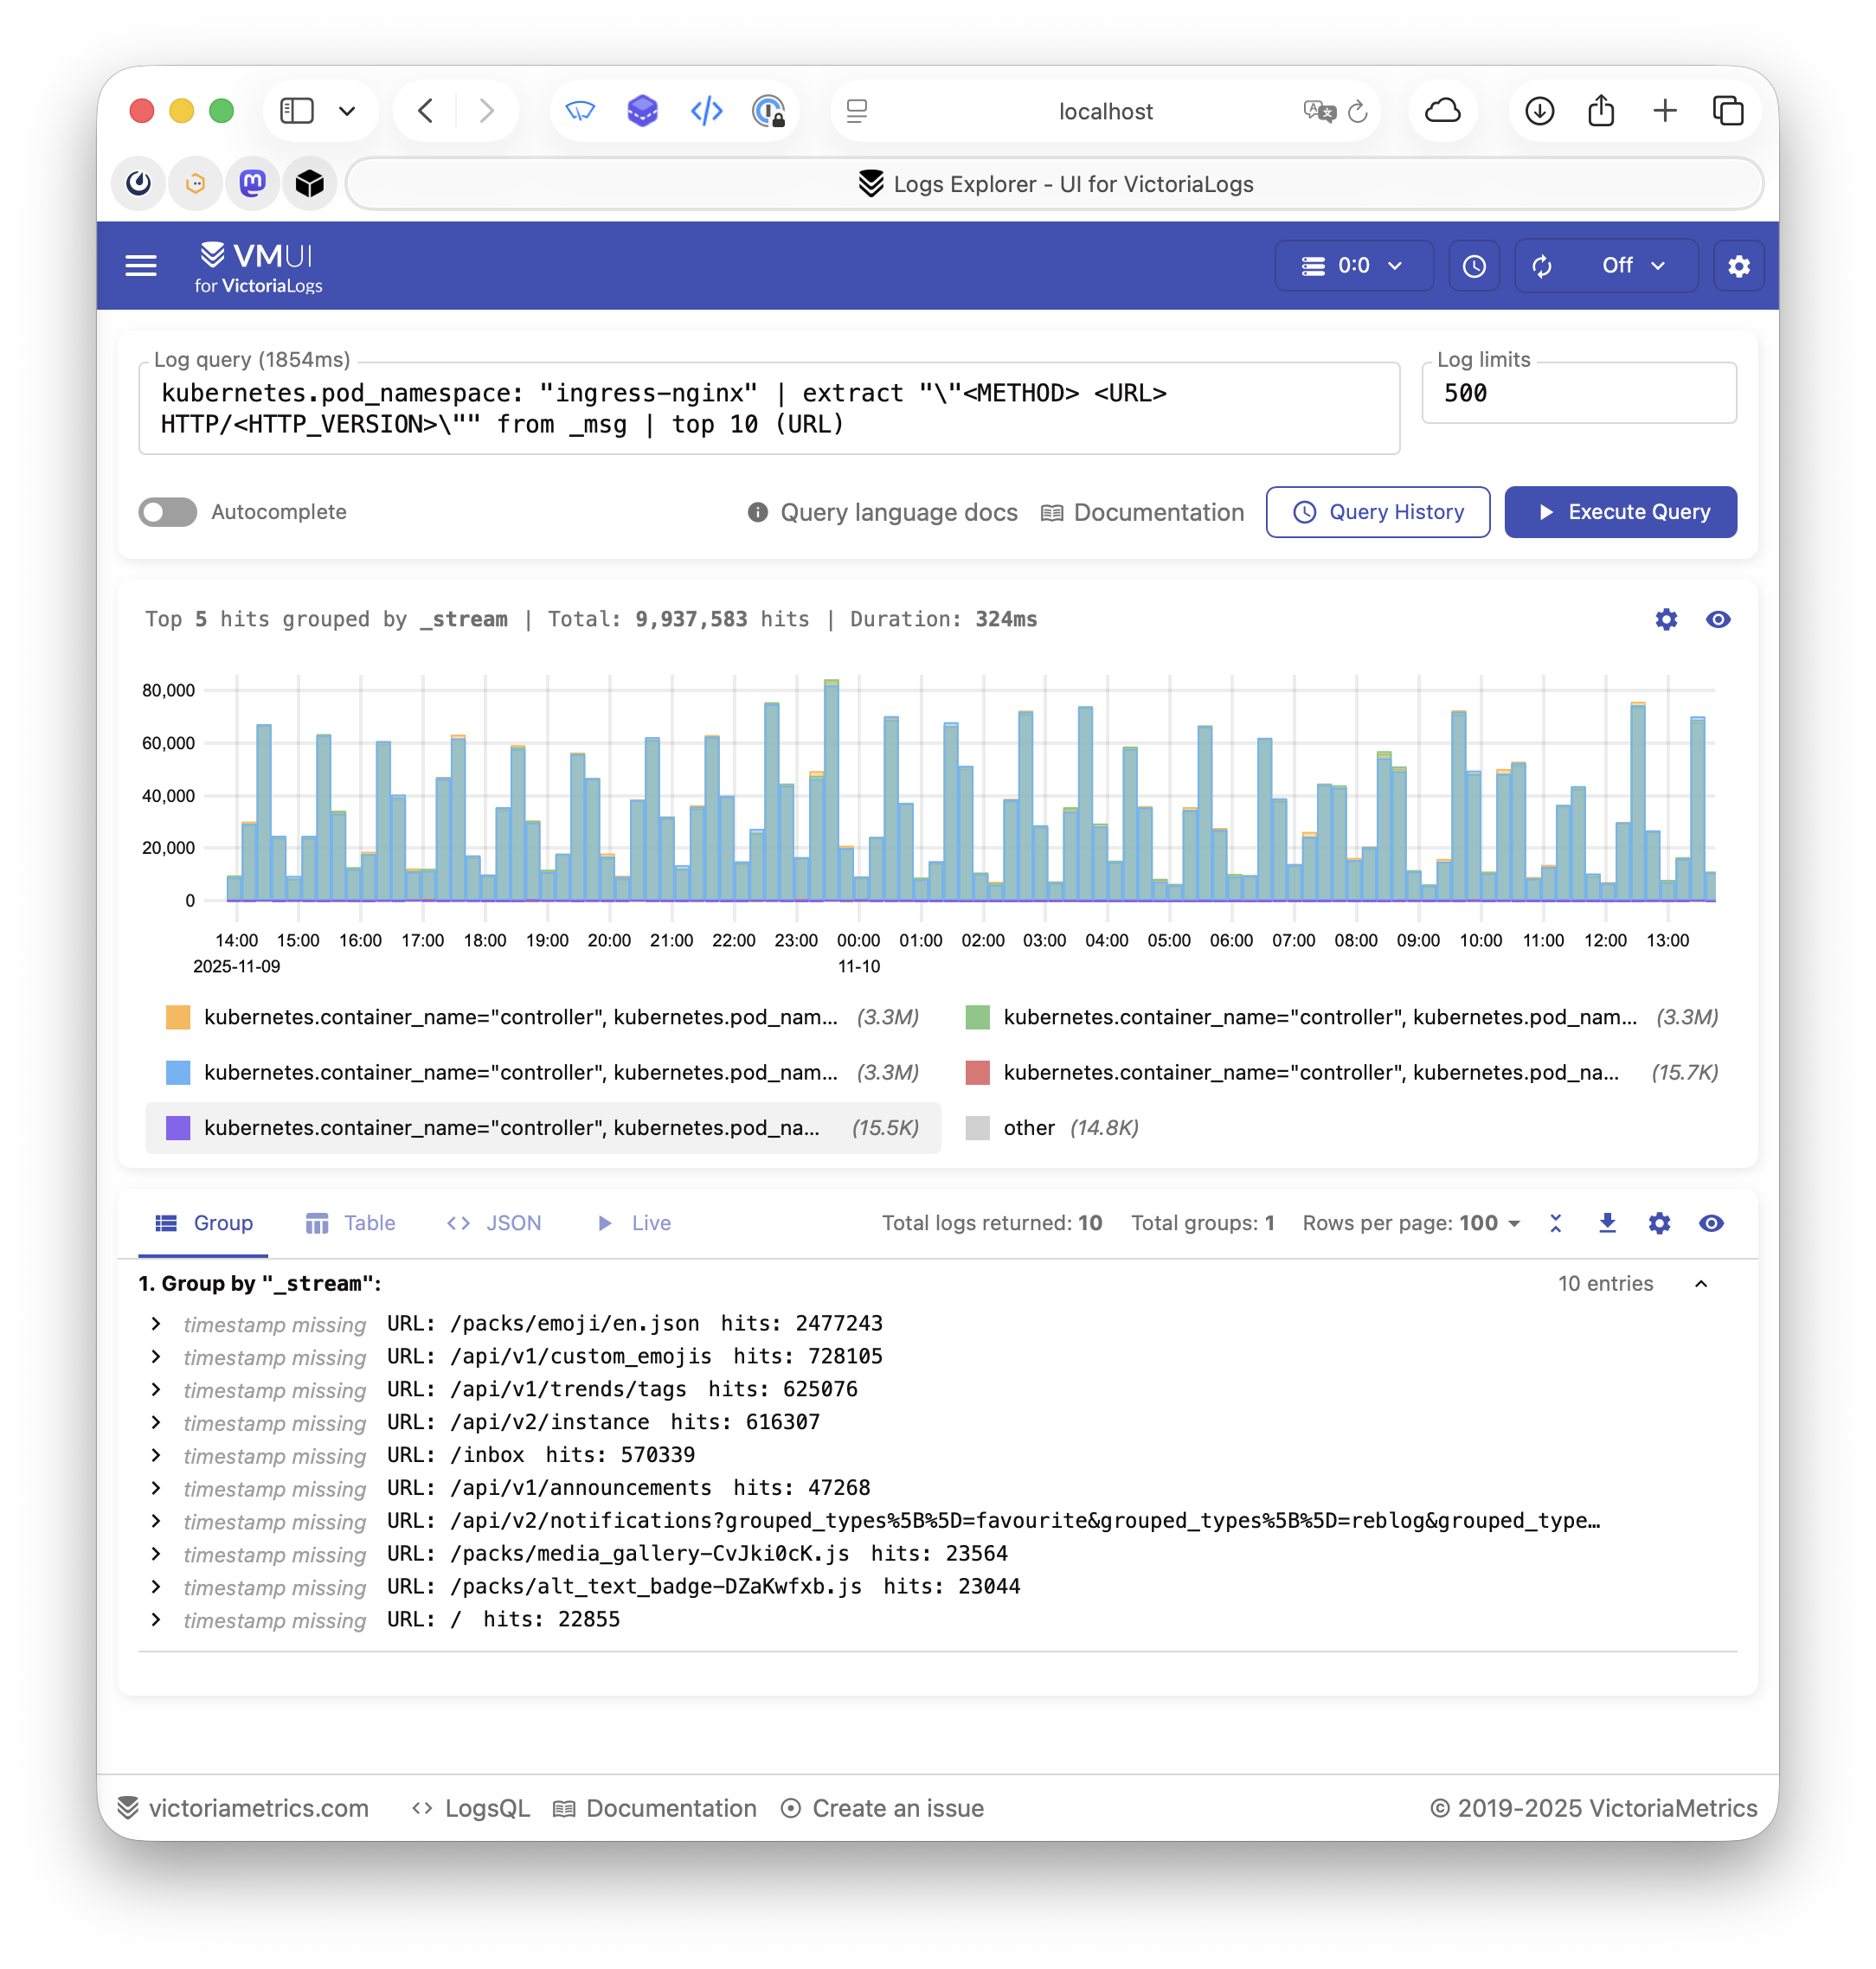Open group view settings gear
Viewport: 1876px width, 1969px height.
coord(1659,1223)
